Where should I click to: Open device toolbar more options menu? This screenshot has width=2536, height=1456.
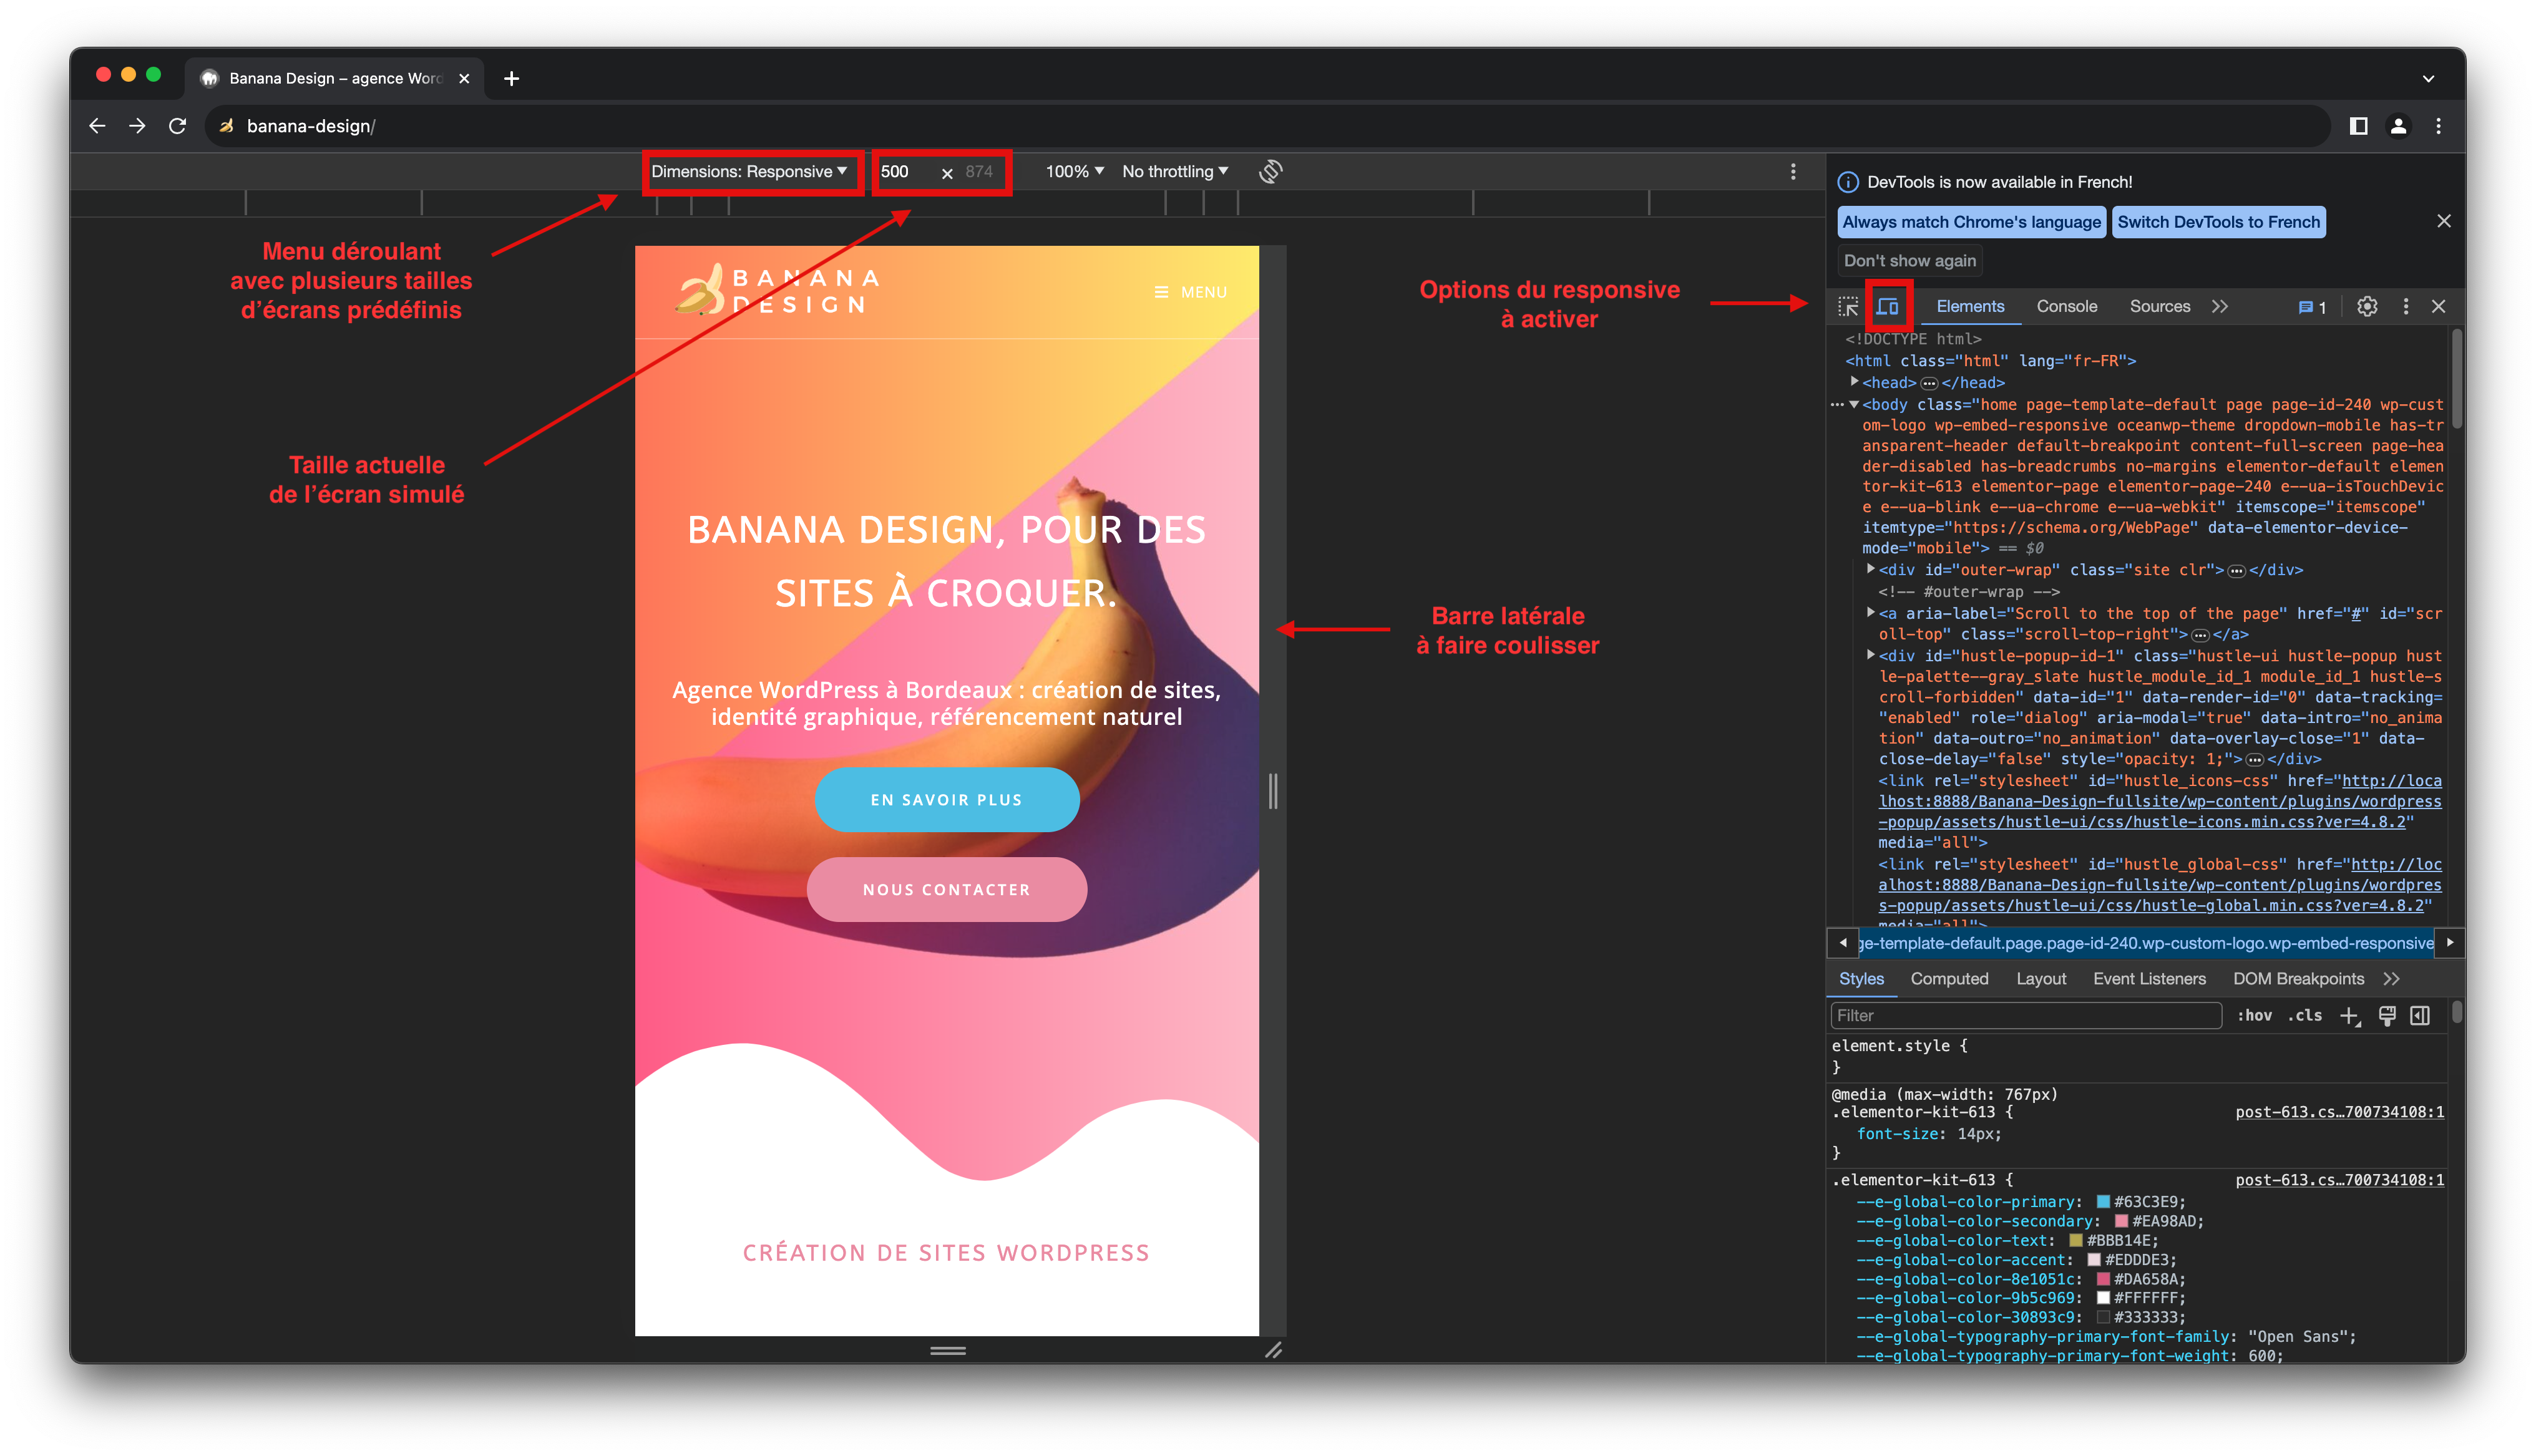1793,172
